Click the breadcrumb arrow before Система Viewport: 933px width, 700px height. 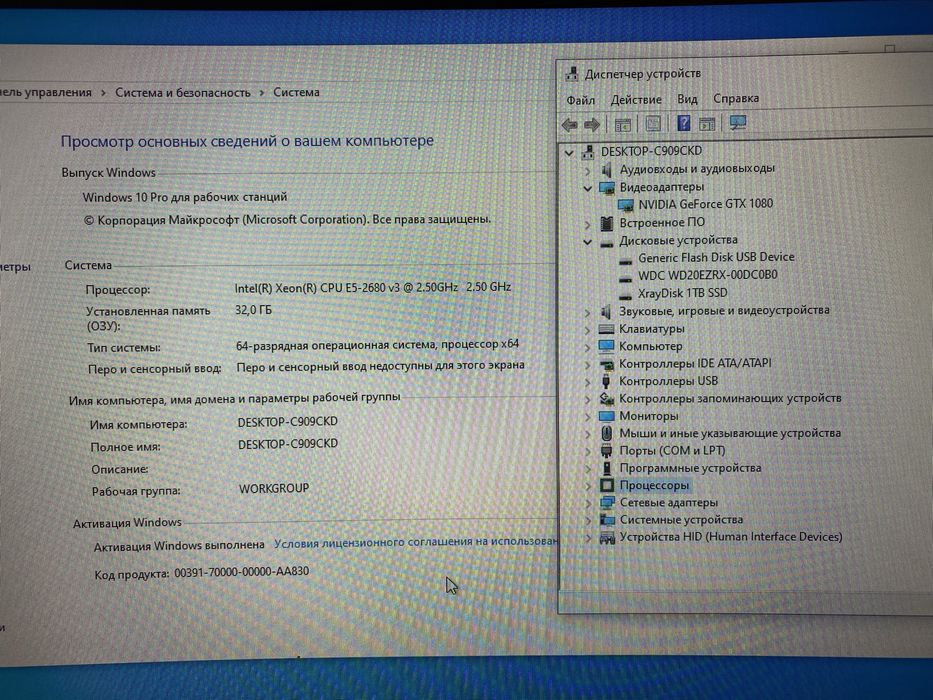tap(262, 93)
